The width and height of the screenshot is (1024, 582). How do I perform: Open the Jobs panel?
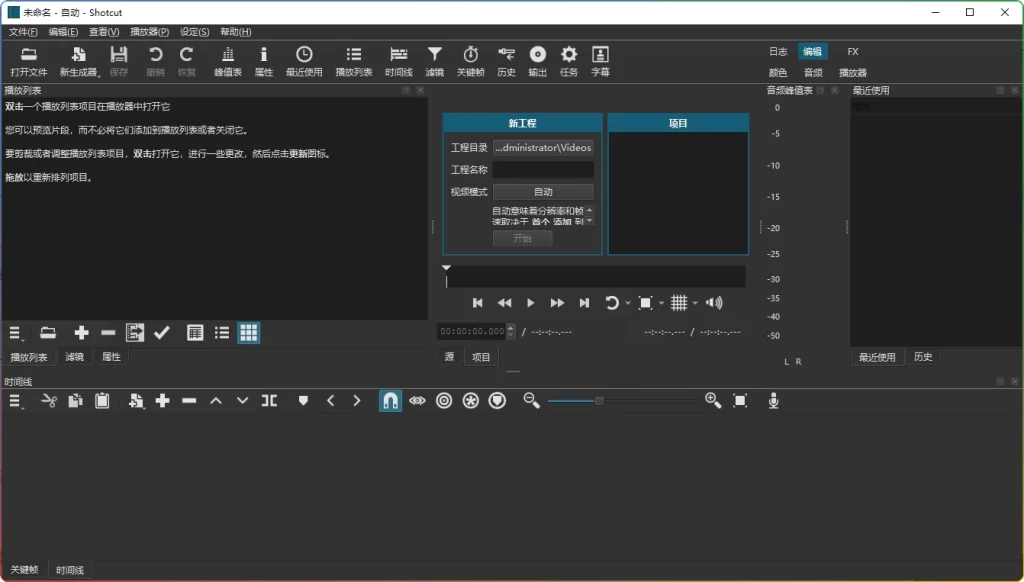tap(568, 60)
